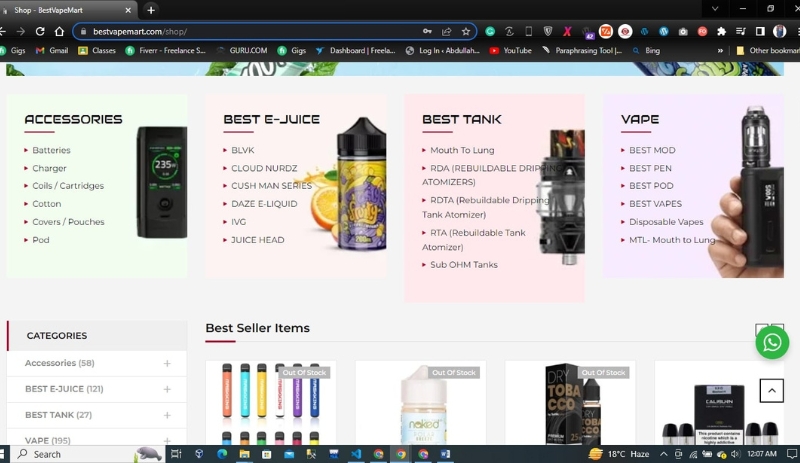This screenshot has height=463, width=800.
Task: Open the GURU.COM bookmark
Action: click(x=242, y=51)
